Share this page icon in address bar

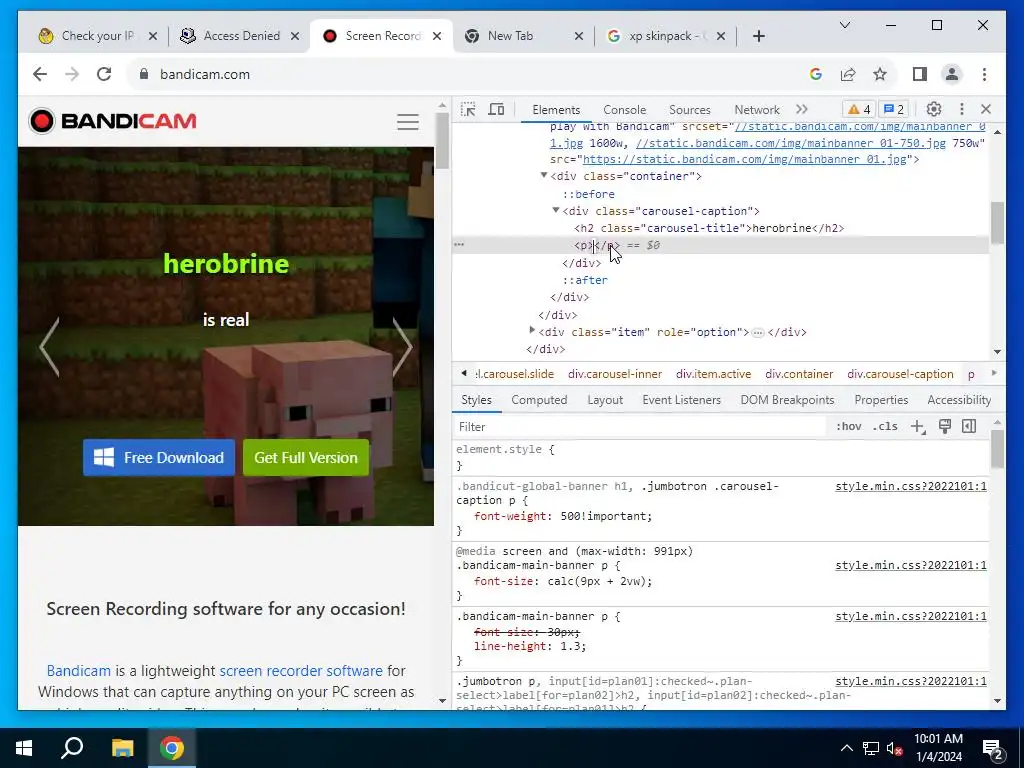point(848,74)
